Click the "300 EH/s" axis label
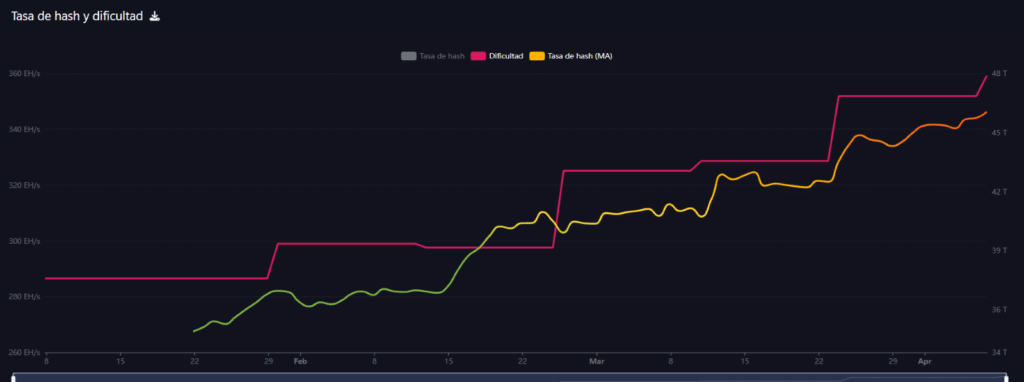1024x382 pixels. 24,241
